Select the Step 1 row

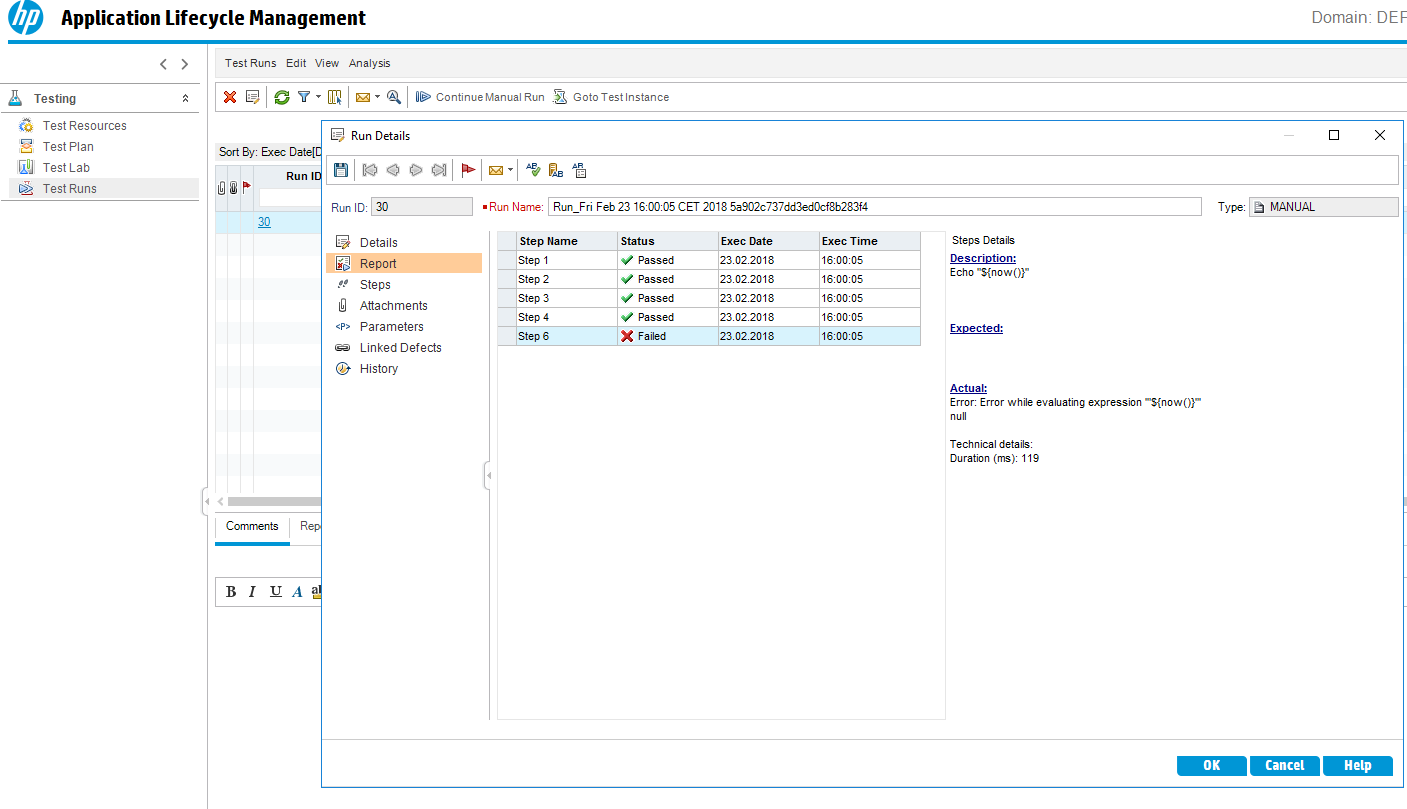[x=709, y=260]
